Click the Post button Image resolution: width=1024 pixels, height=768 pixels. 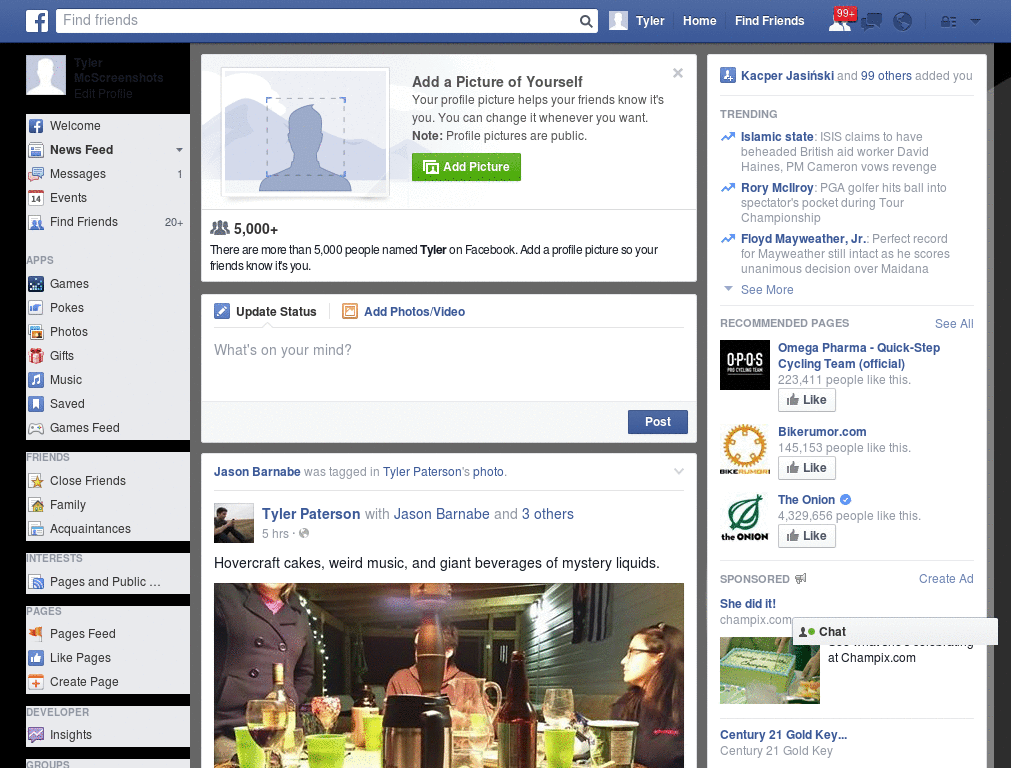coord(658,422)
